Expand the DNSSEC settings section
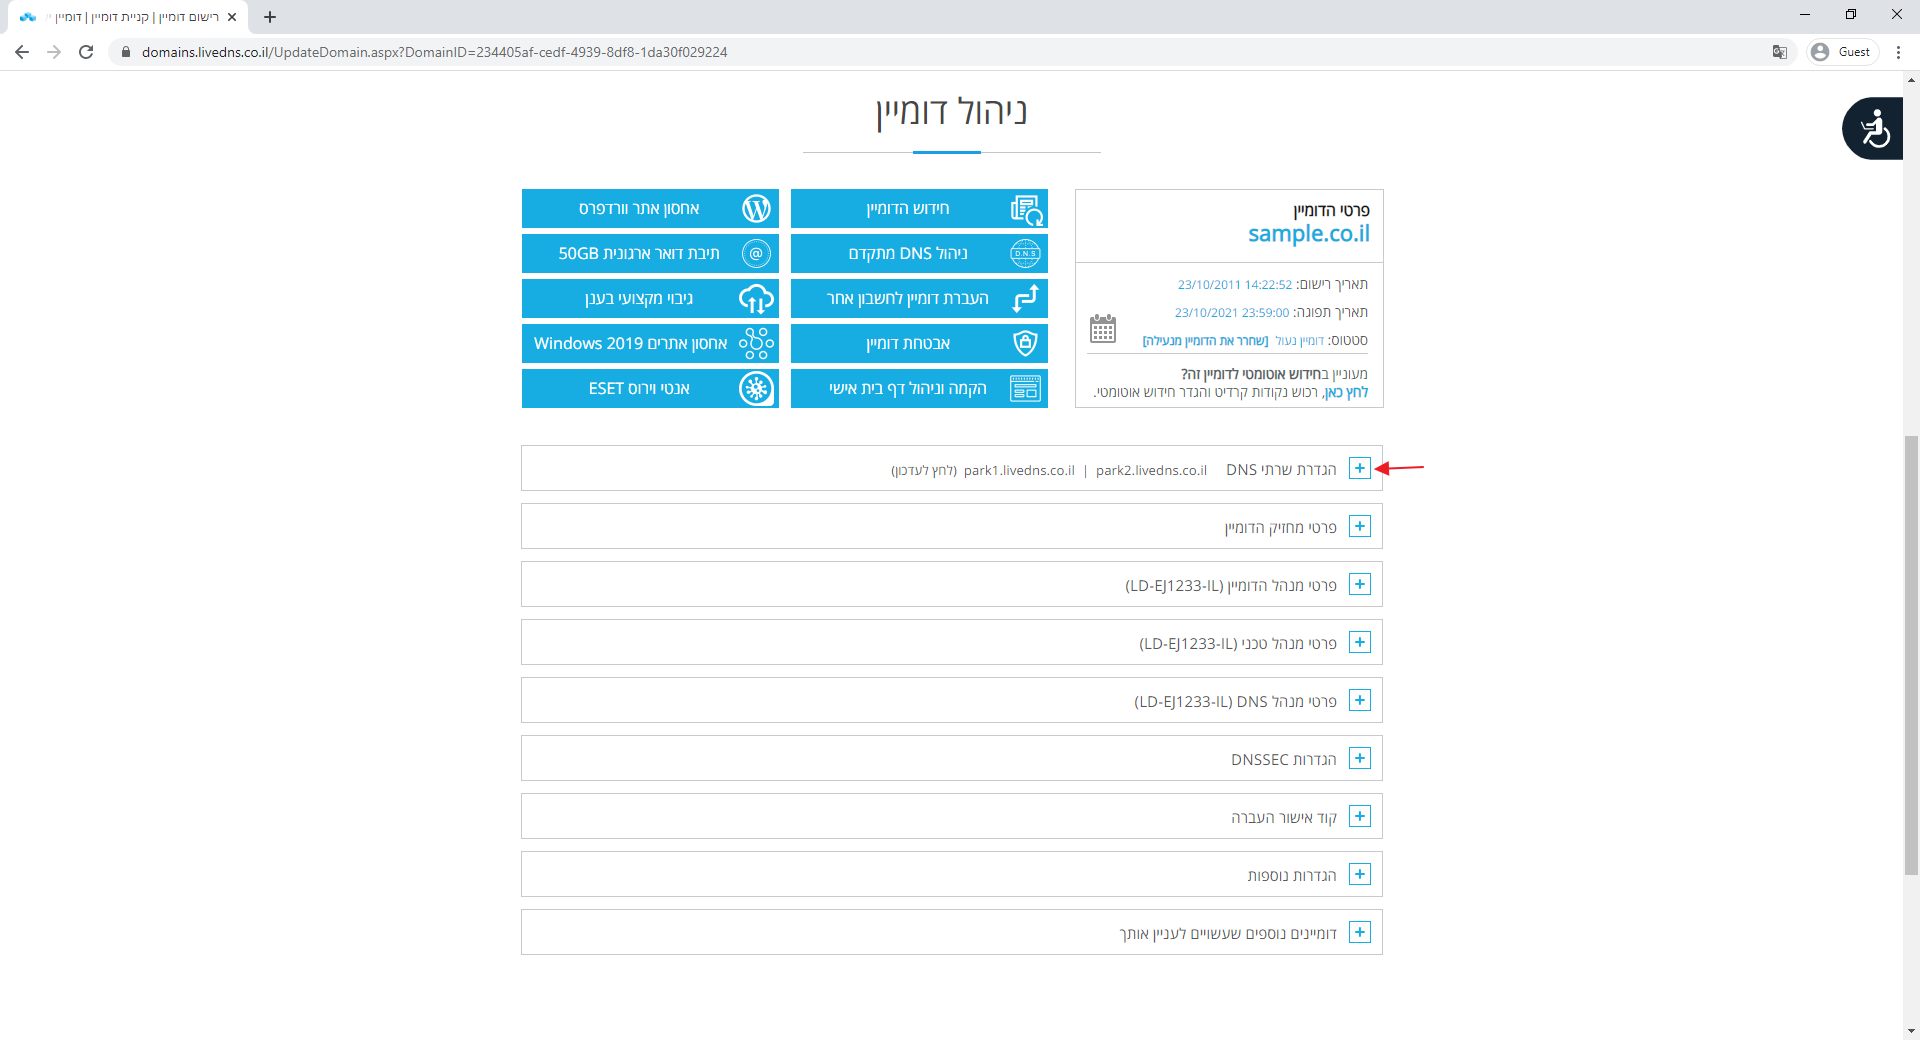Viewport: 1920px width, 1040px height. point(1359,758)
